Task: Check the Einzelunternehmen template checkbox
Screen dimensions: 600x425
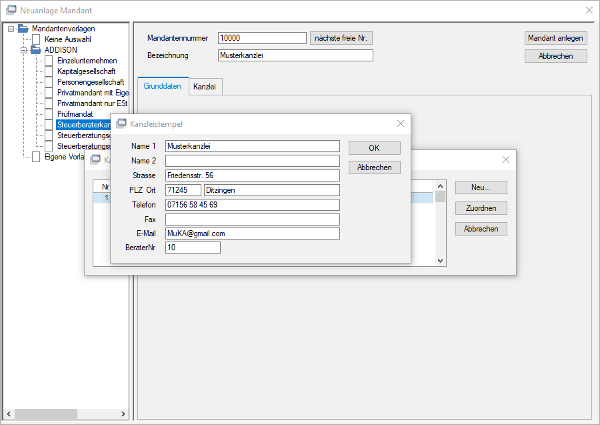Action: [x=49, y=60]
